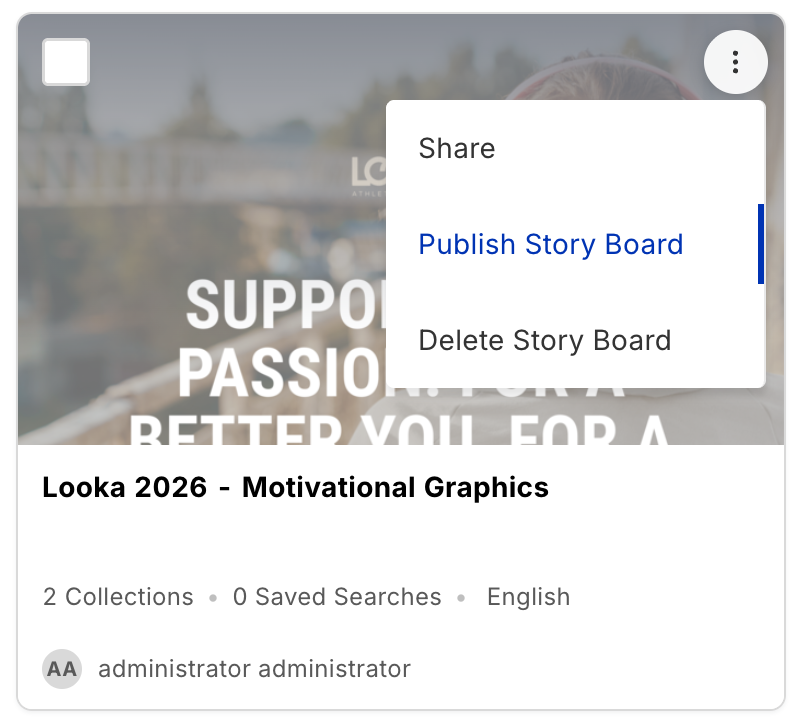This screenshot has height=724, width=800.
Task: Click the PASSION headline text on cover
Action: 282,373
